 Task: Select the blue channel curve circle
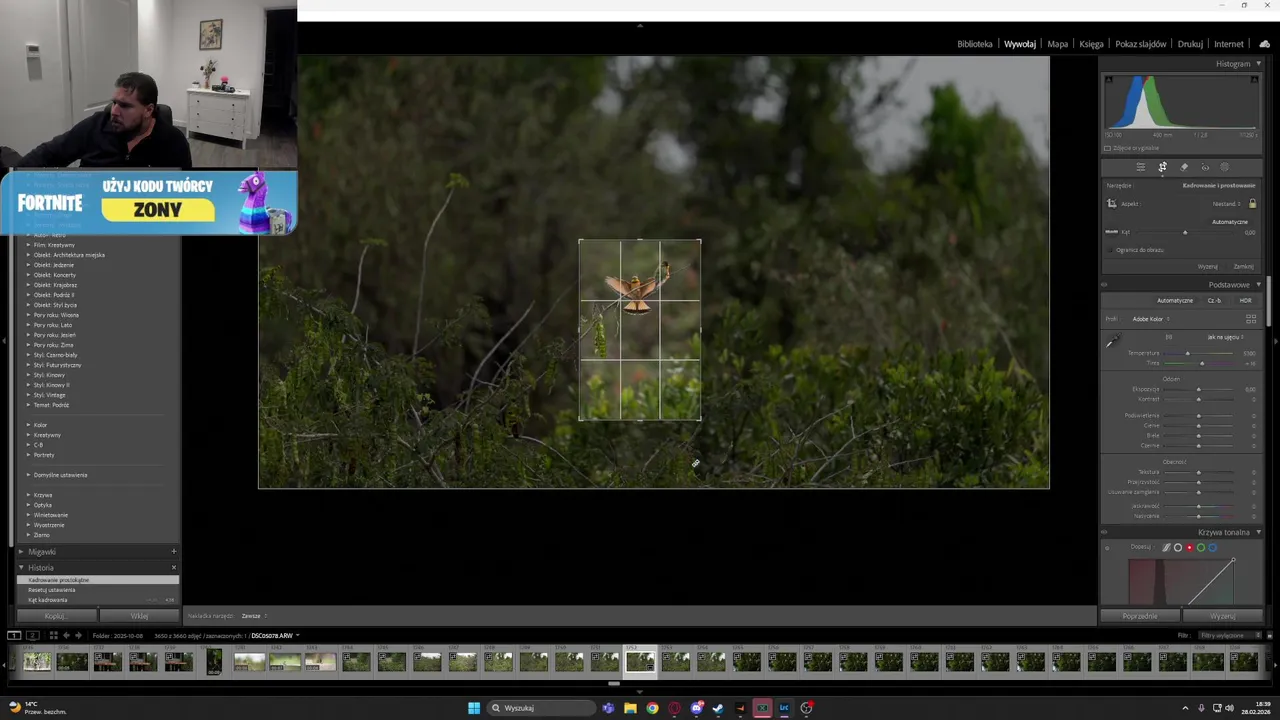[1213, 547]
